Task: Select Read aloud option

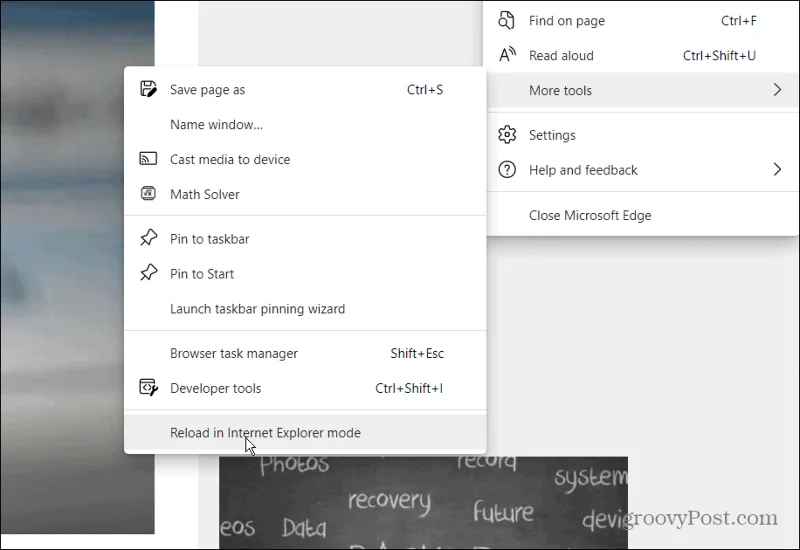Action: [643, 56]
